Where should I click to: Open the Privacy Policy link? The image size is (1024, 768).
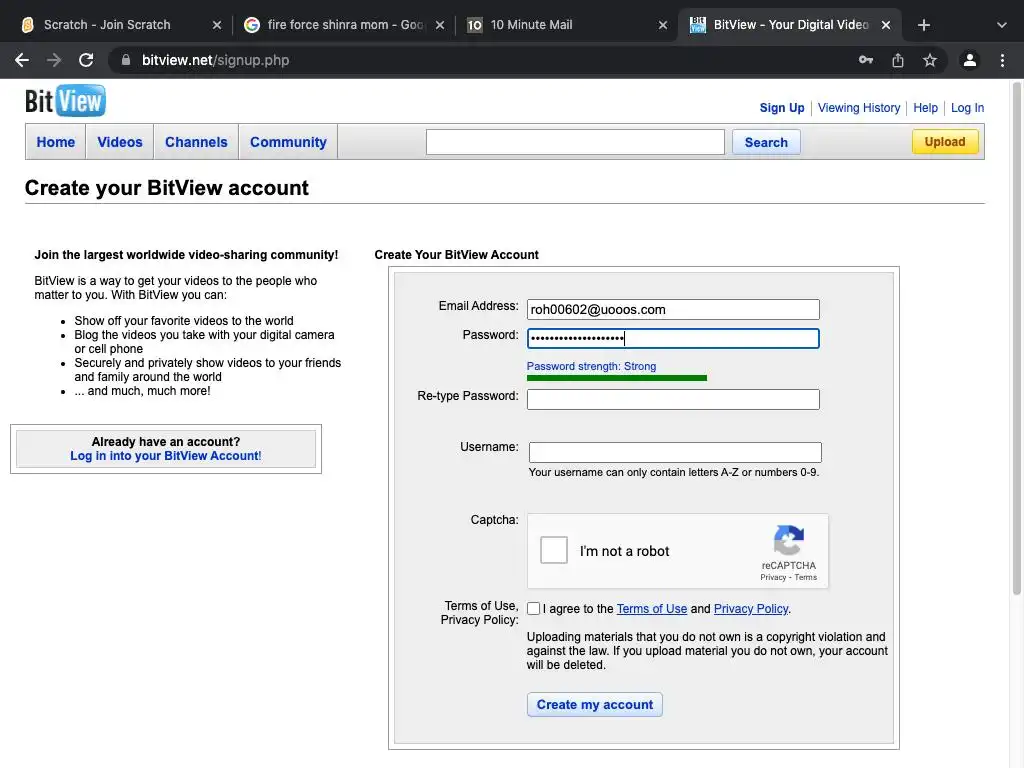751,609
